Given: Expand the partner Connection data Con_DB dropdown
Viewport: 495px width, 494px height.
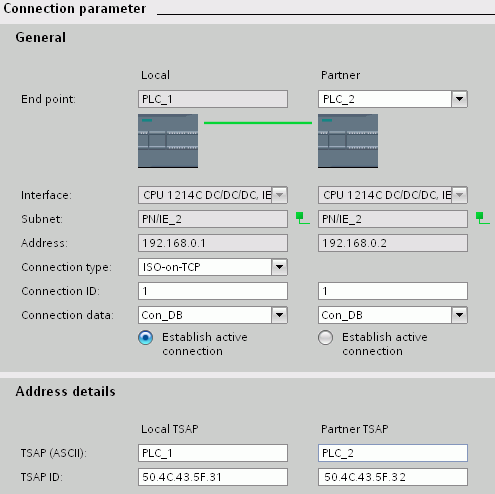Looking at the screenshot, I should (x=459, y=315).
